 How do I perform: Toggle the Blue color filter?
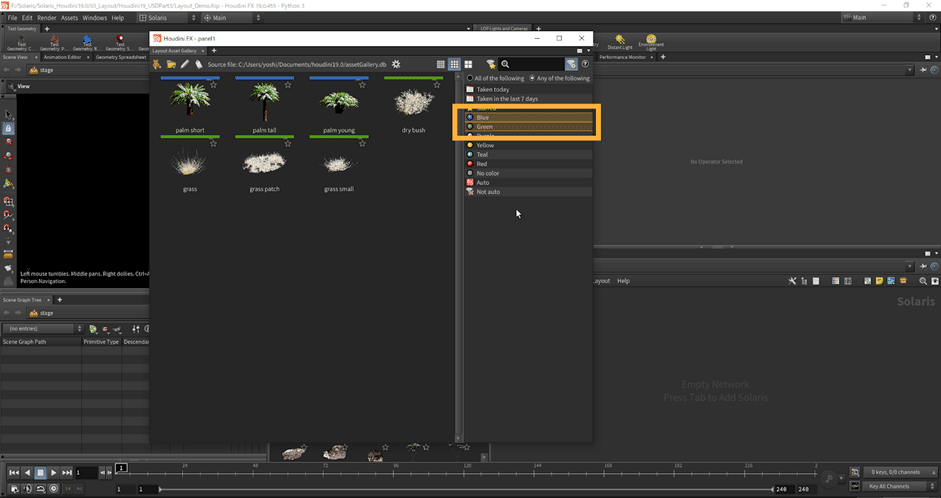pyautogui.click(x=528, y=118)
